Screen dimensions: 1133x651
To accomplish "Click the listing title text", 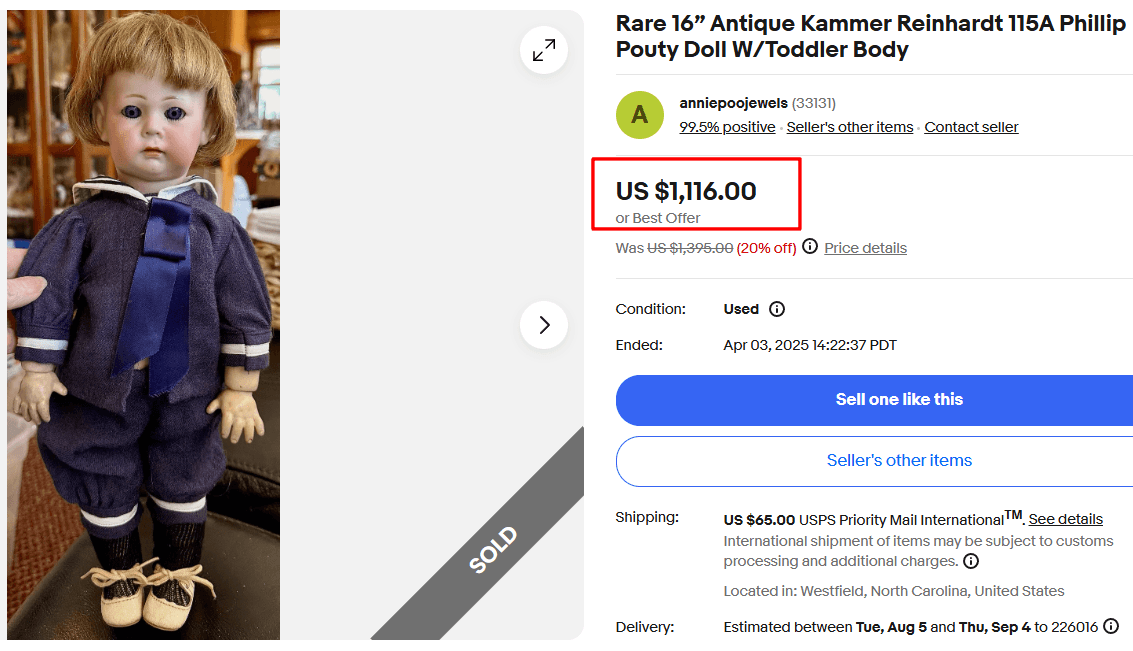I will (870, 37).
